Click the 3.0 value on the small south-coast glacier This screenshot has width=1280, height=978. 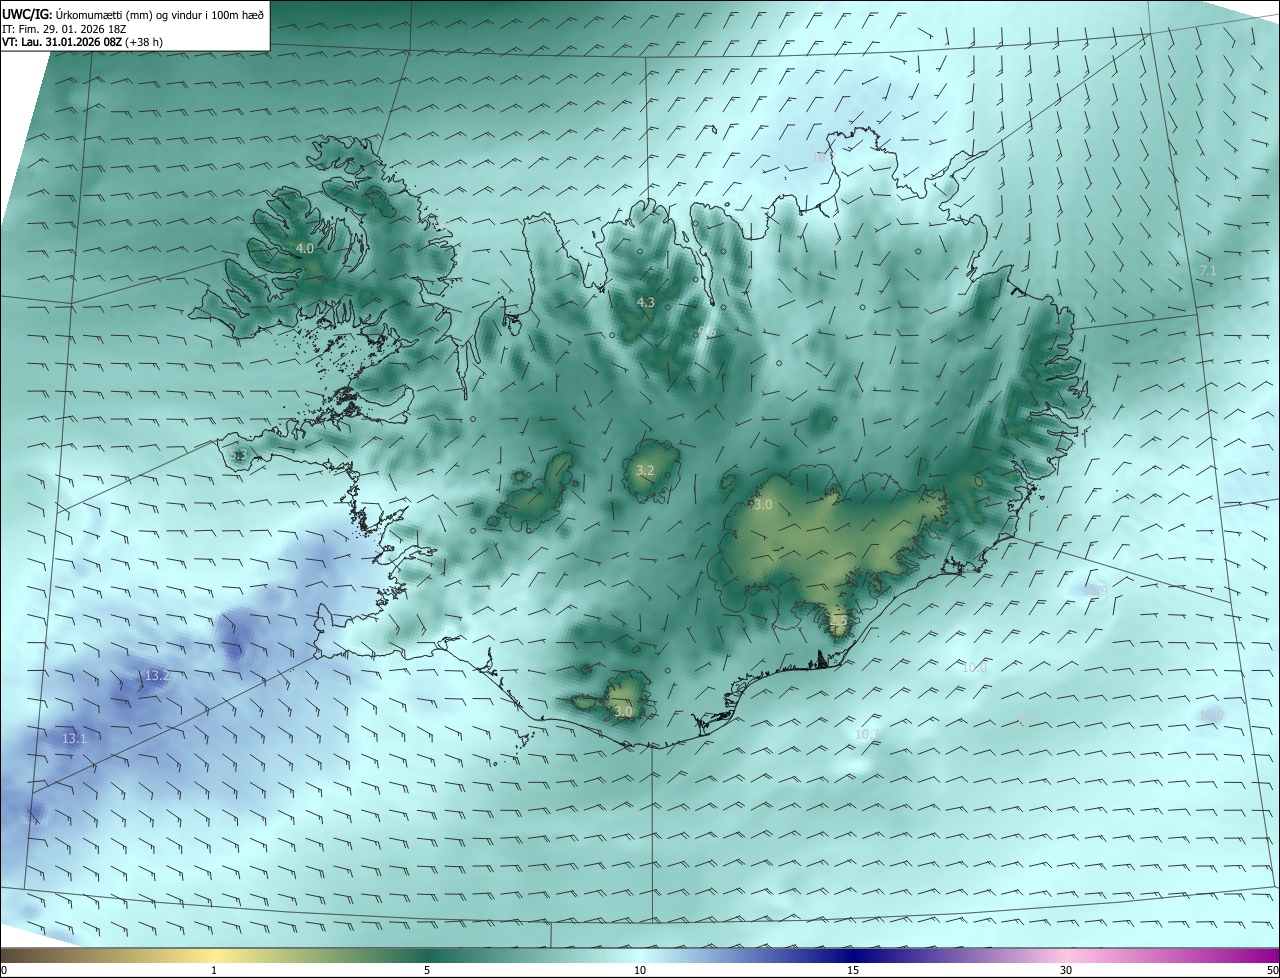coord(623,712)
